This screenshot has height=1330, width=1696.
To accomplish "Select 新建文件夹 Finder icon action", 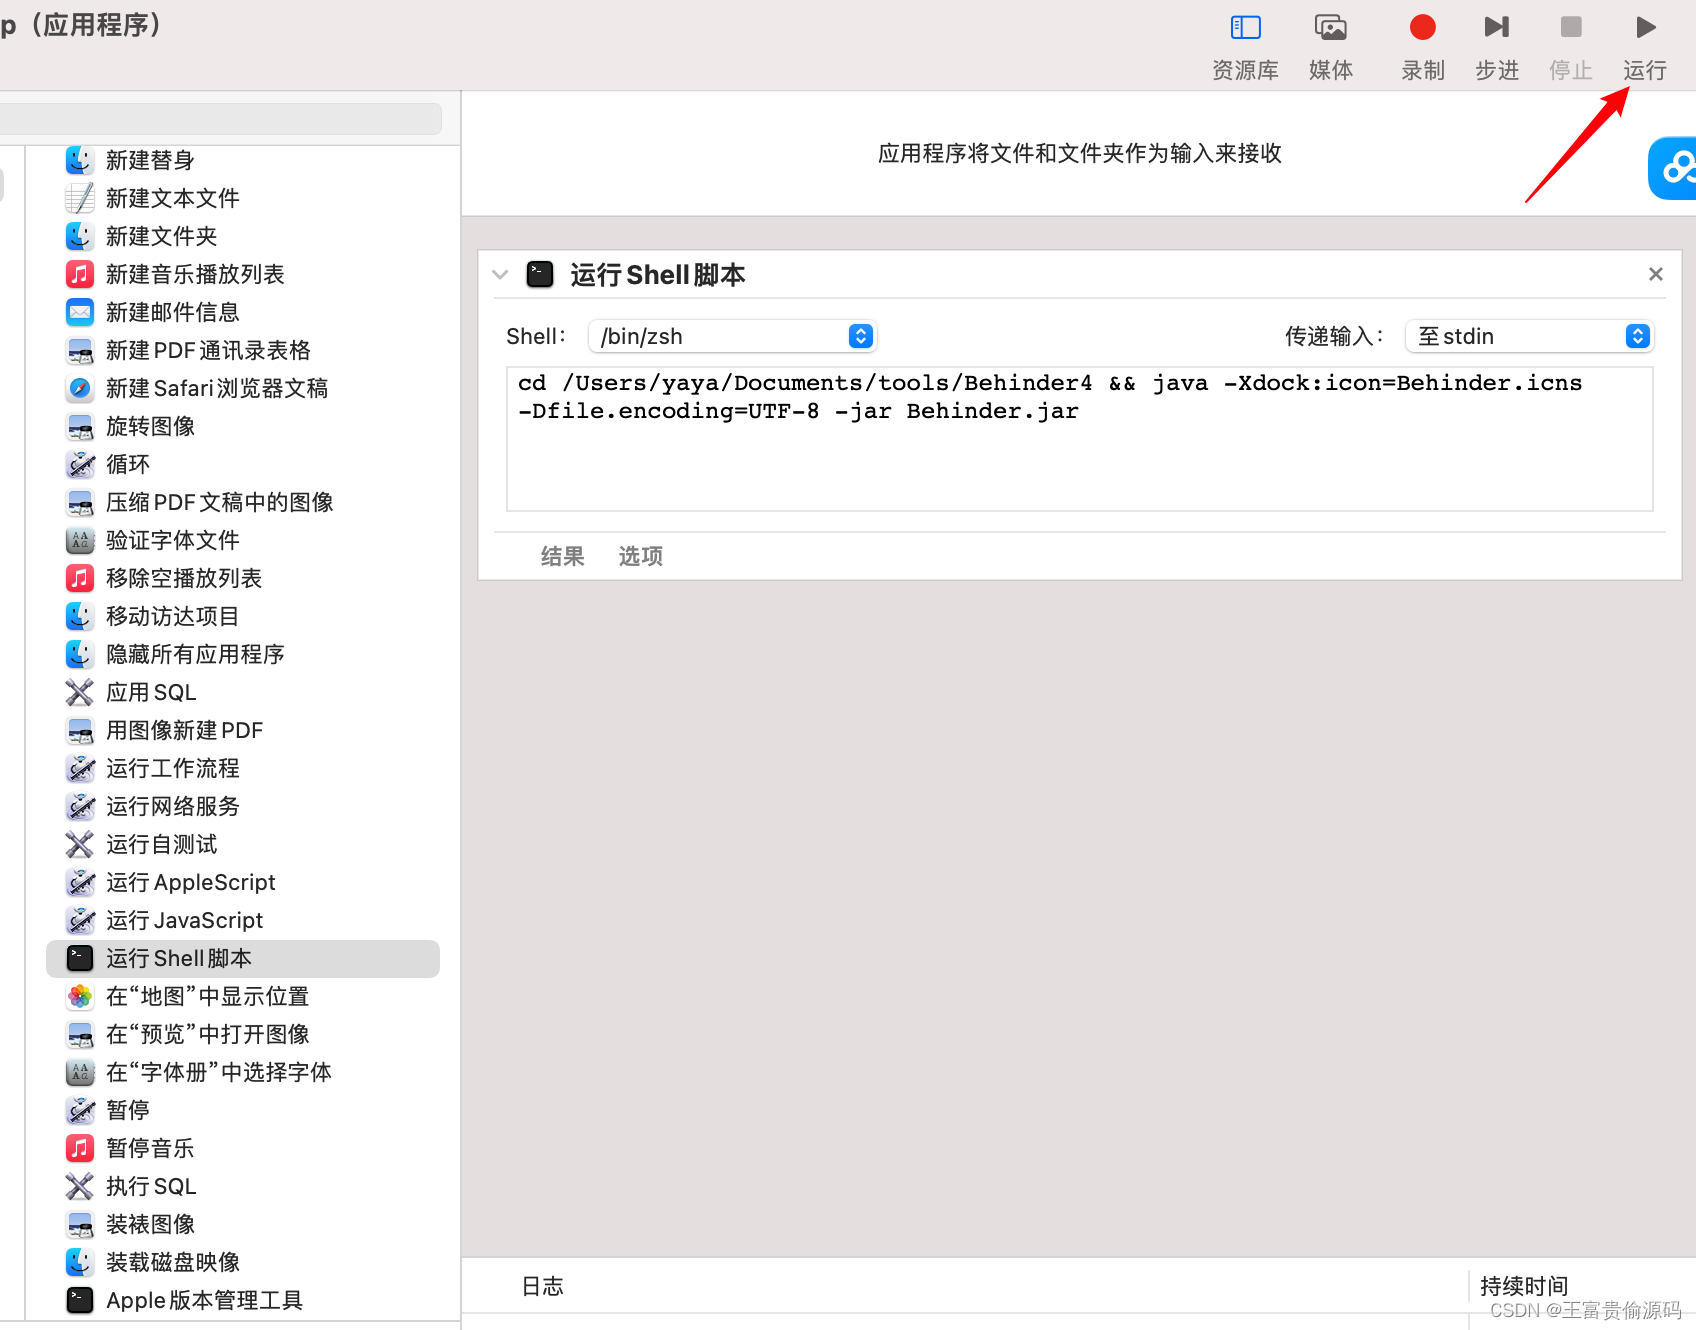I will (x=80, y=236).
